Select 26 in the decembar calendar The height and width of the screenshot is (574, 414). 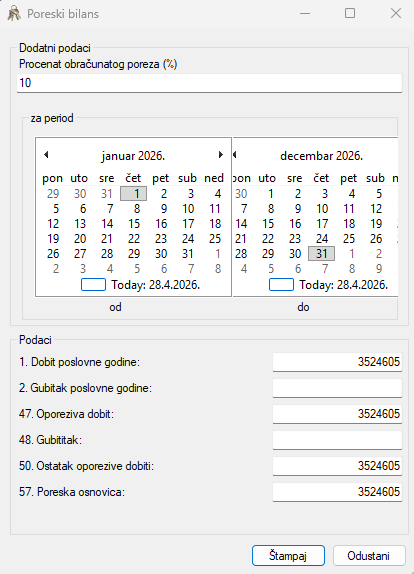(376, 239)
